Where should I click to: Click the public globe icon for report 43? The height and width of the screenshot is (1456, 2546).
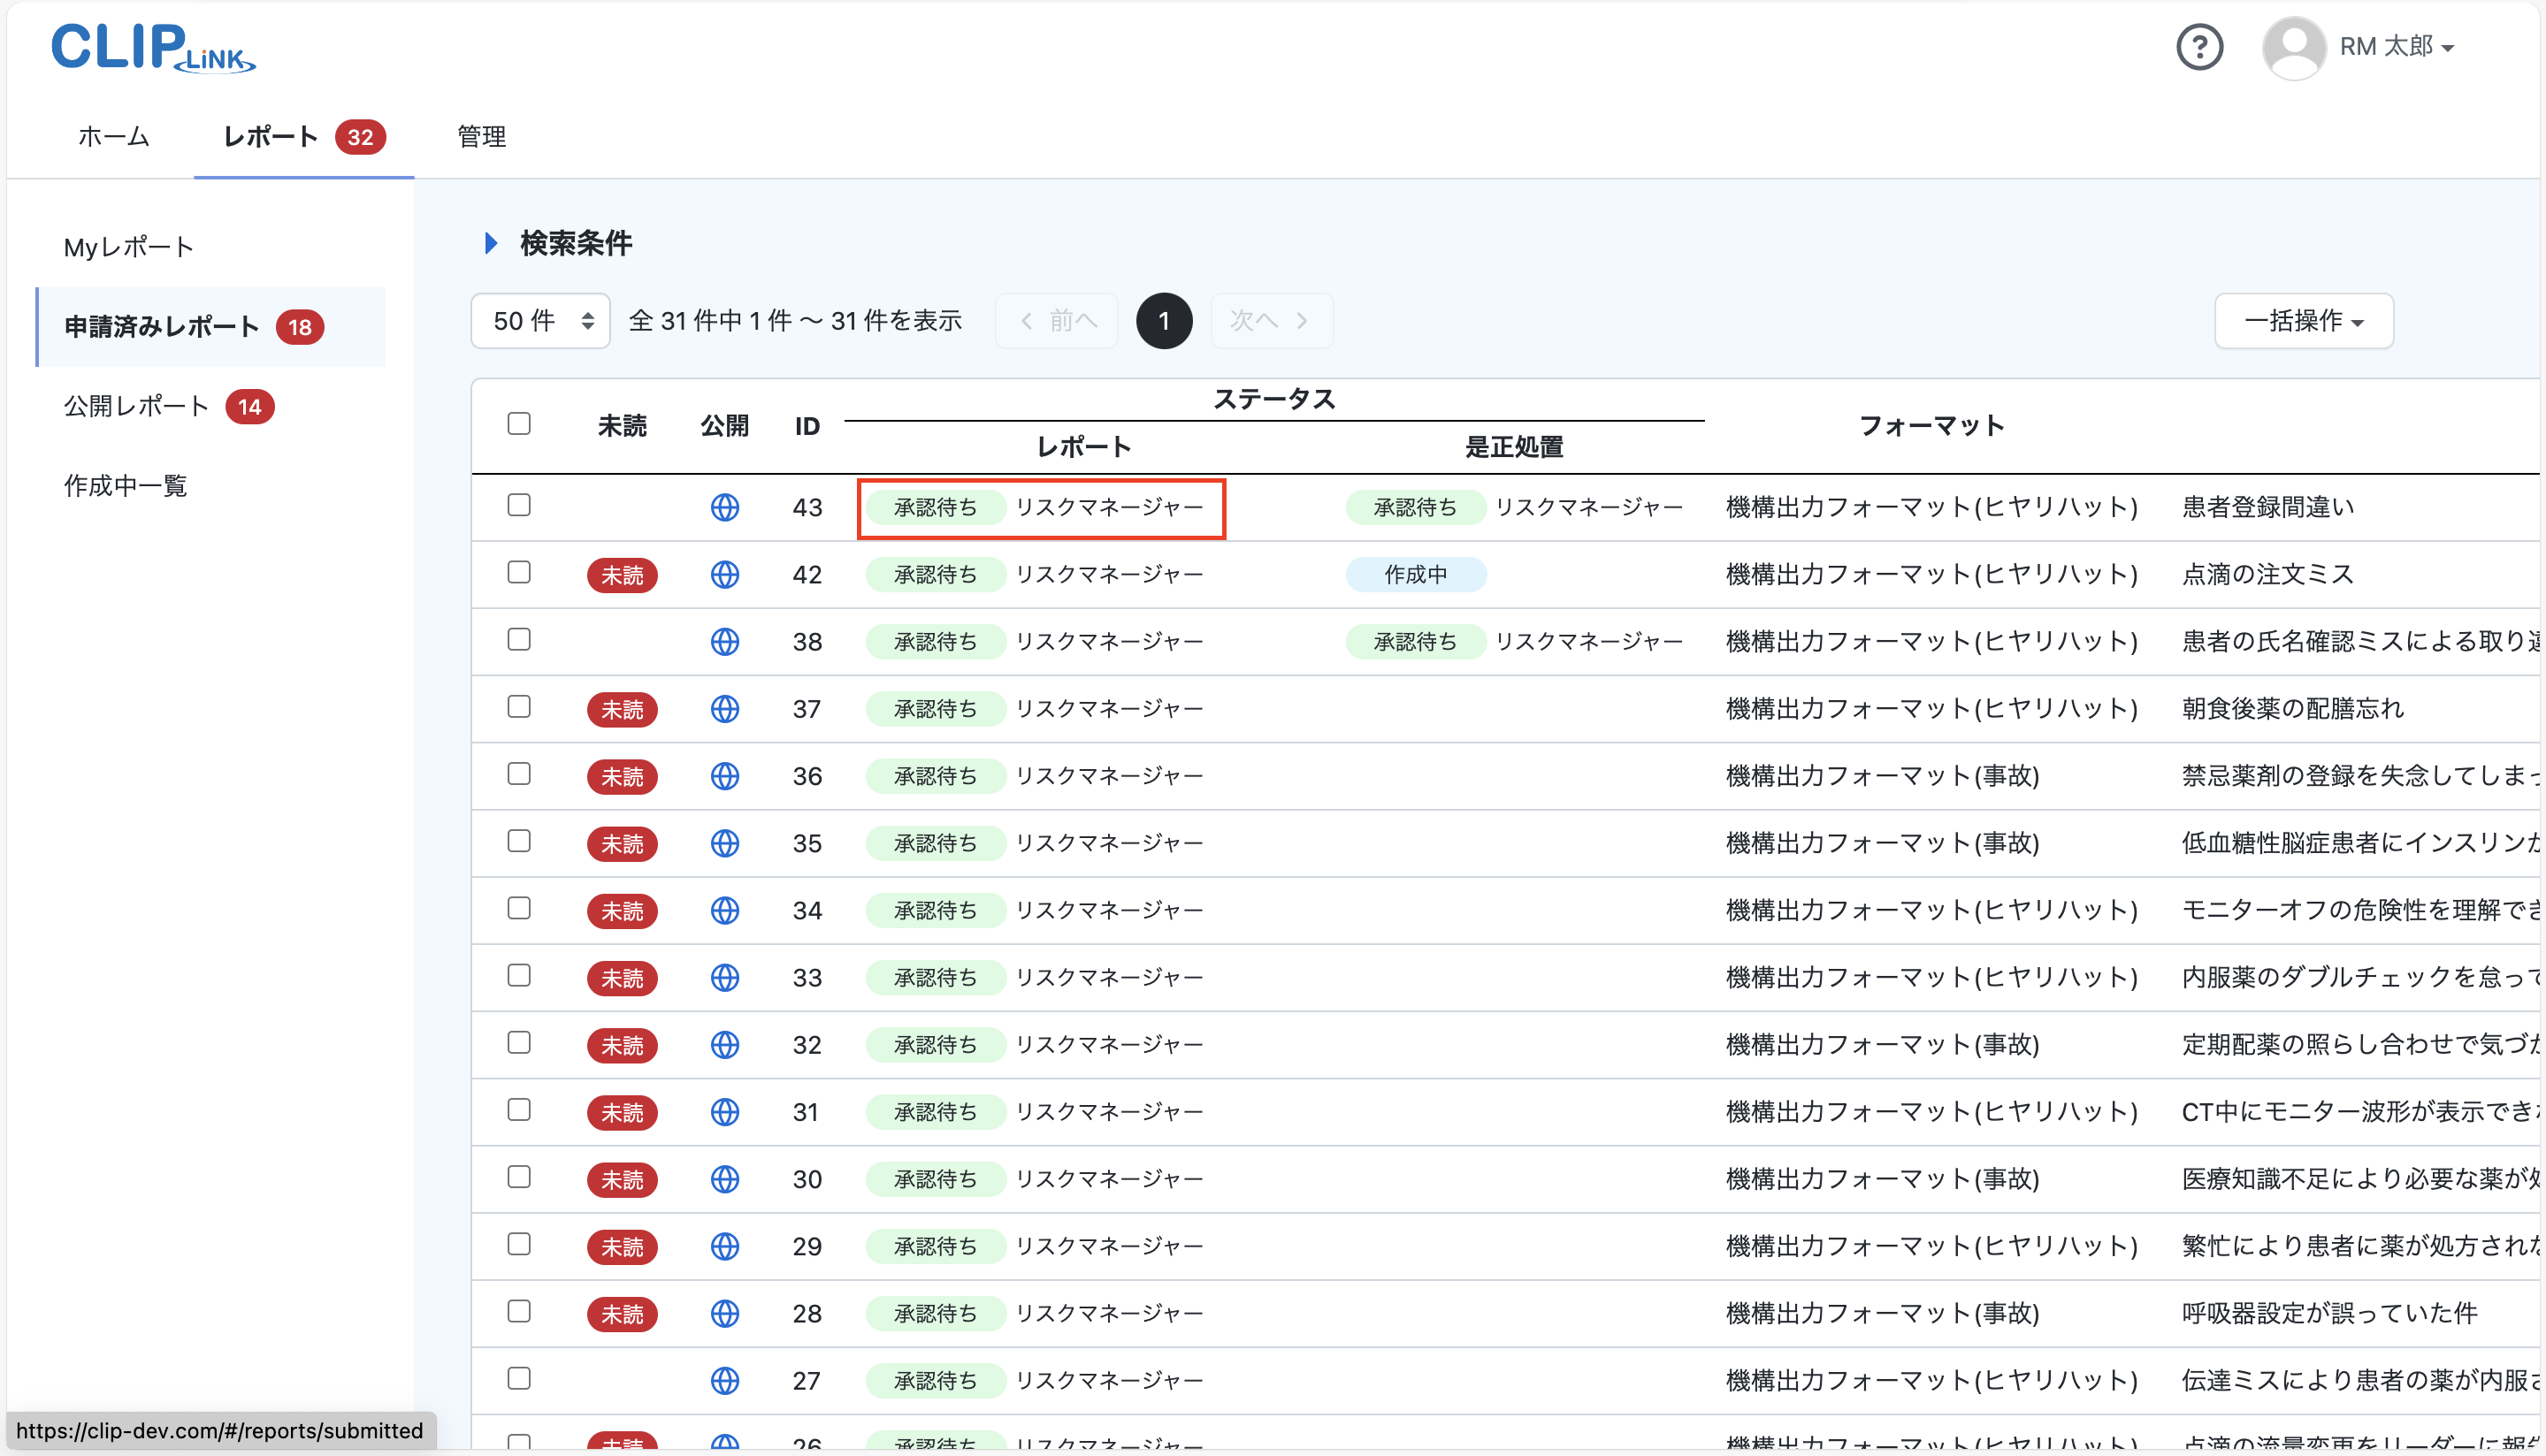725,507
